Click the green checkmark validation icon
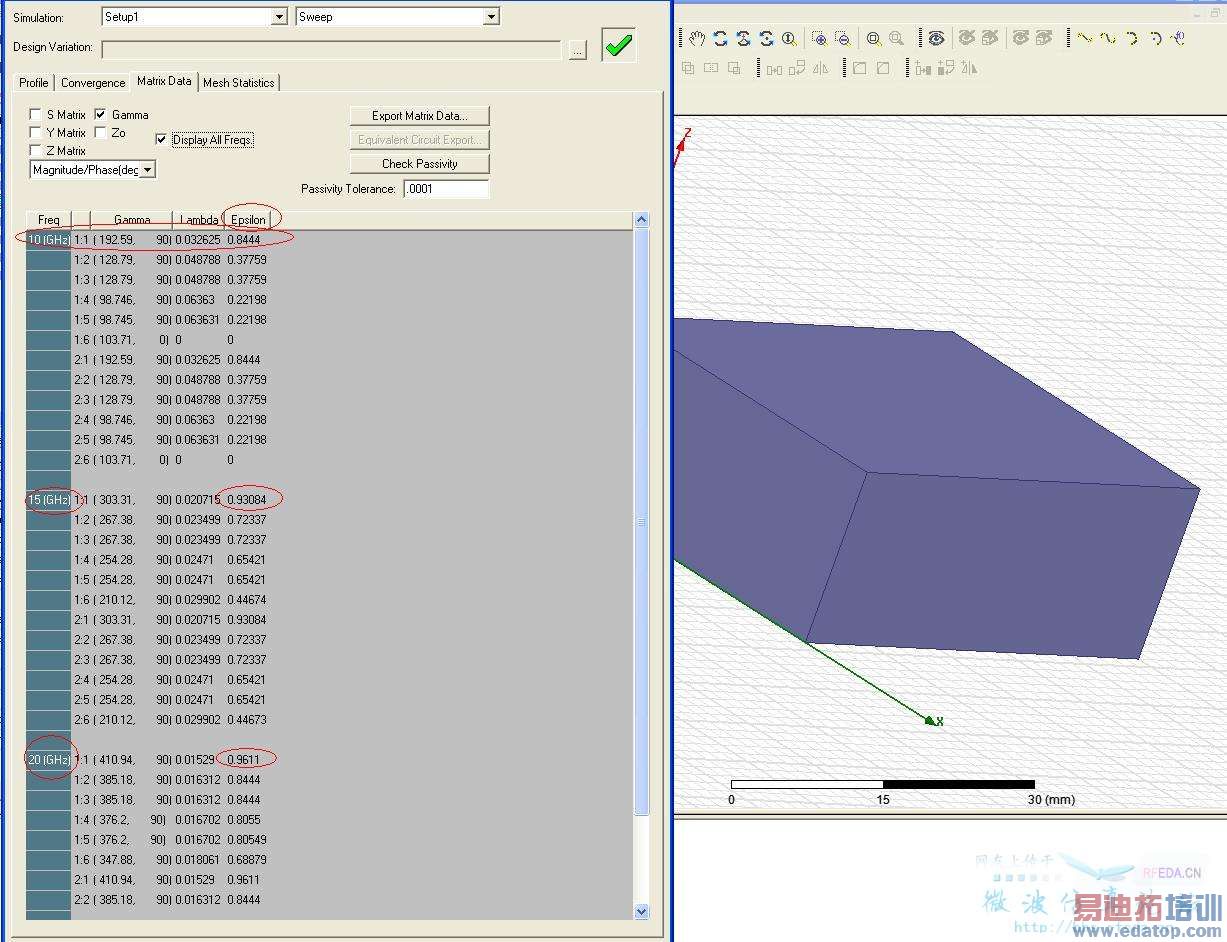 click(x=618, y=46)
